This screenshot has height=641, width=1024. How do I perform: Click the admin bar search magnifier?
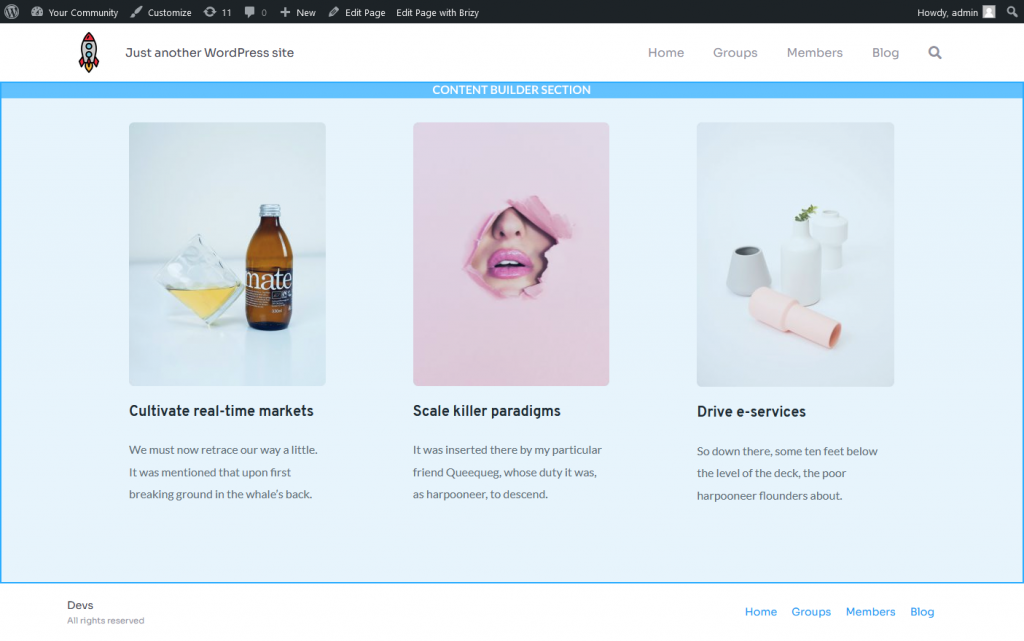pyautogui.click(x=1012, y=12)
